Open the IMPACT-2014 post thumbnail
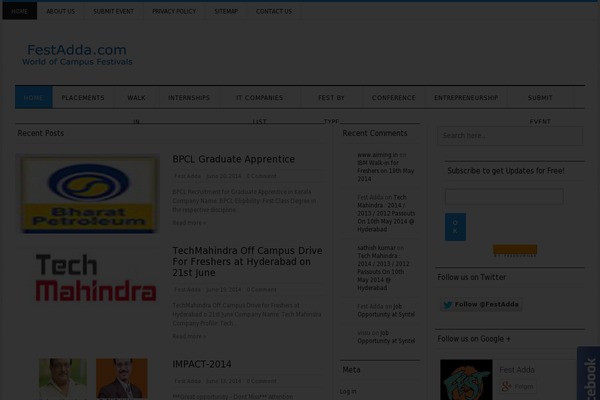 tap(93, 379)
